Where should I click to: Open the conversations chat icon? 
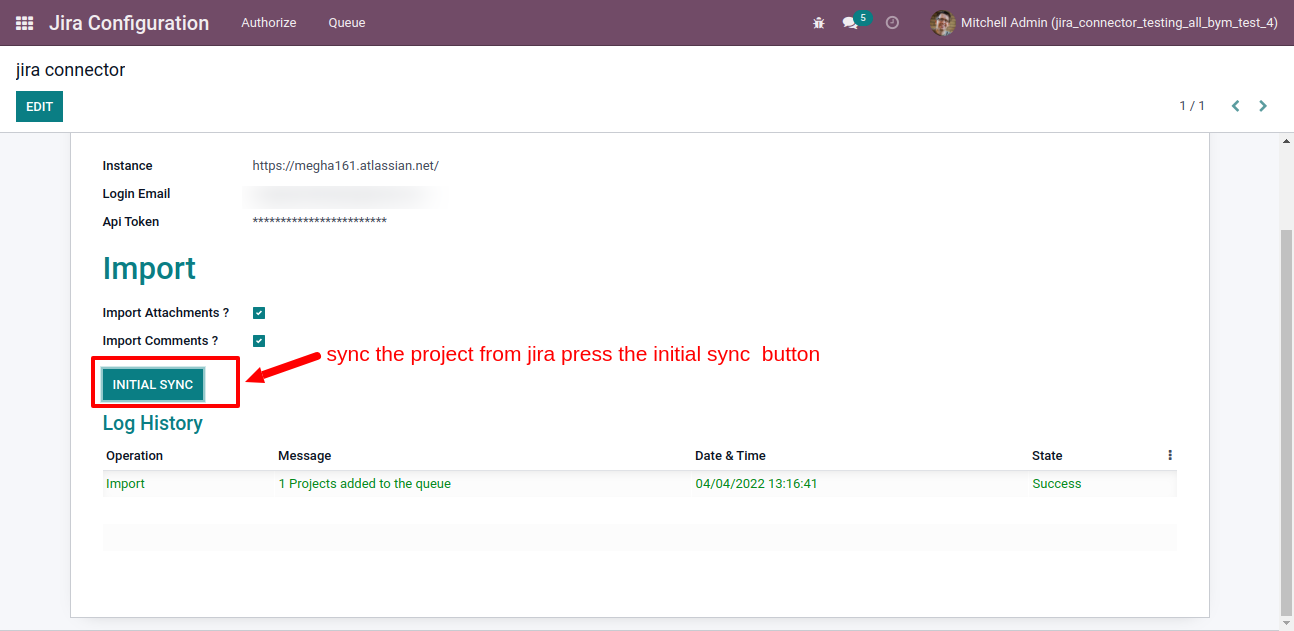coord(850,22)
